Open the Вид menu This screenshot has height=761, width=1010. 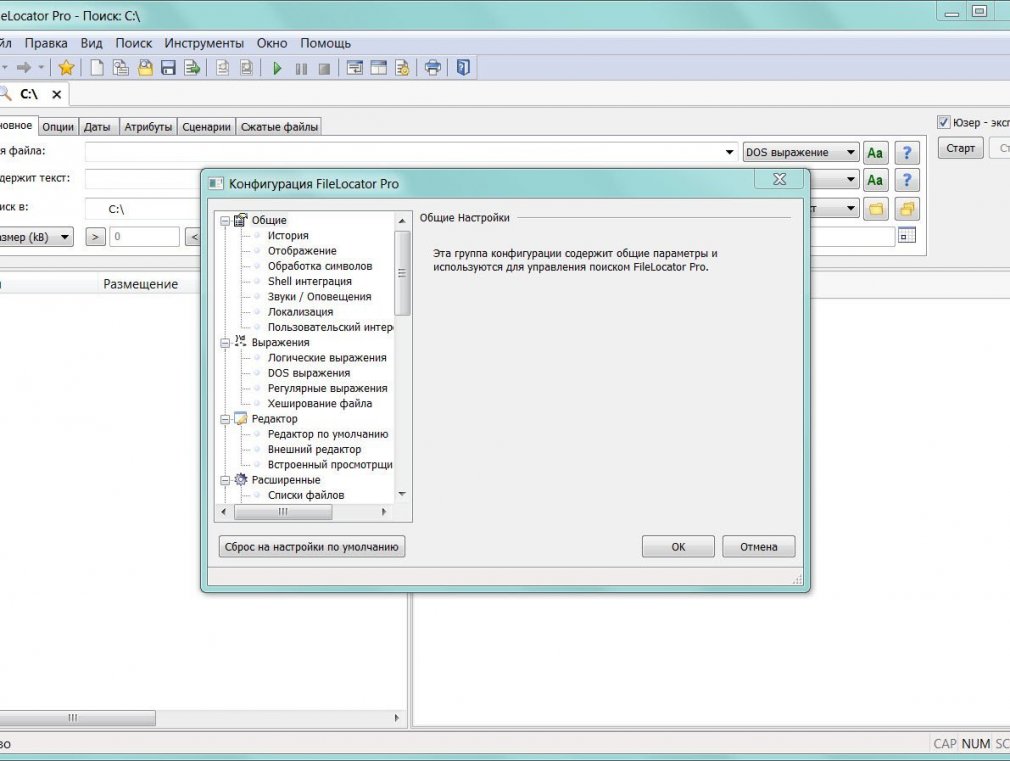coord(91,43)
